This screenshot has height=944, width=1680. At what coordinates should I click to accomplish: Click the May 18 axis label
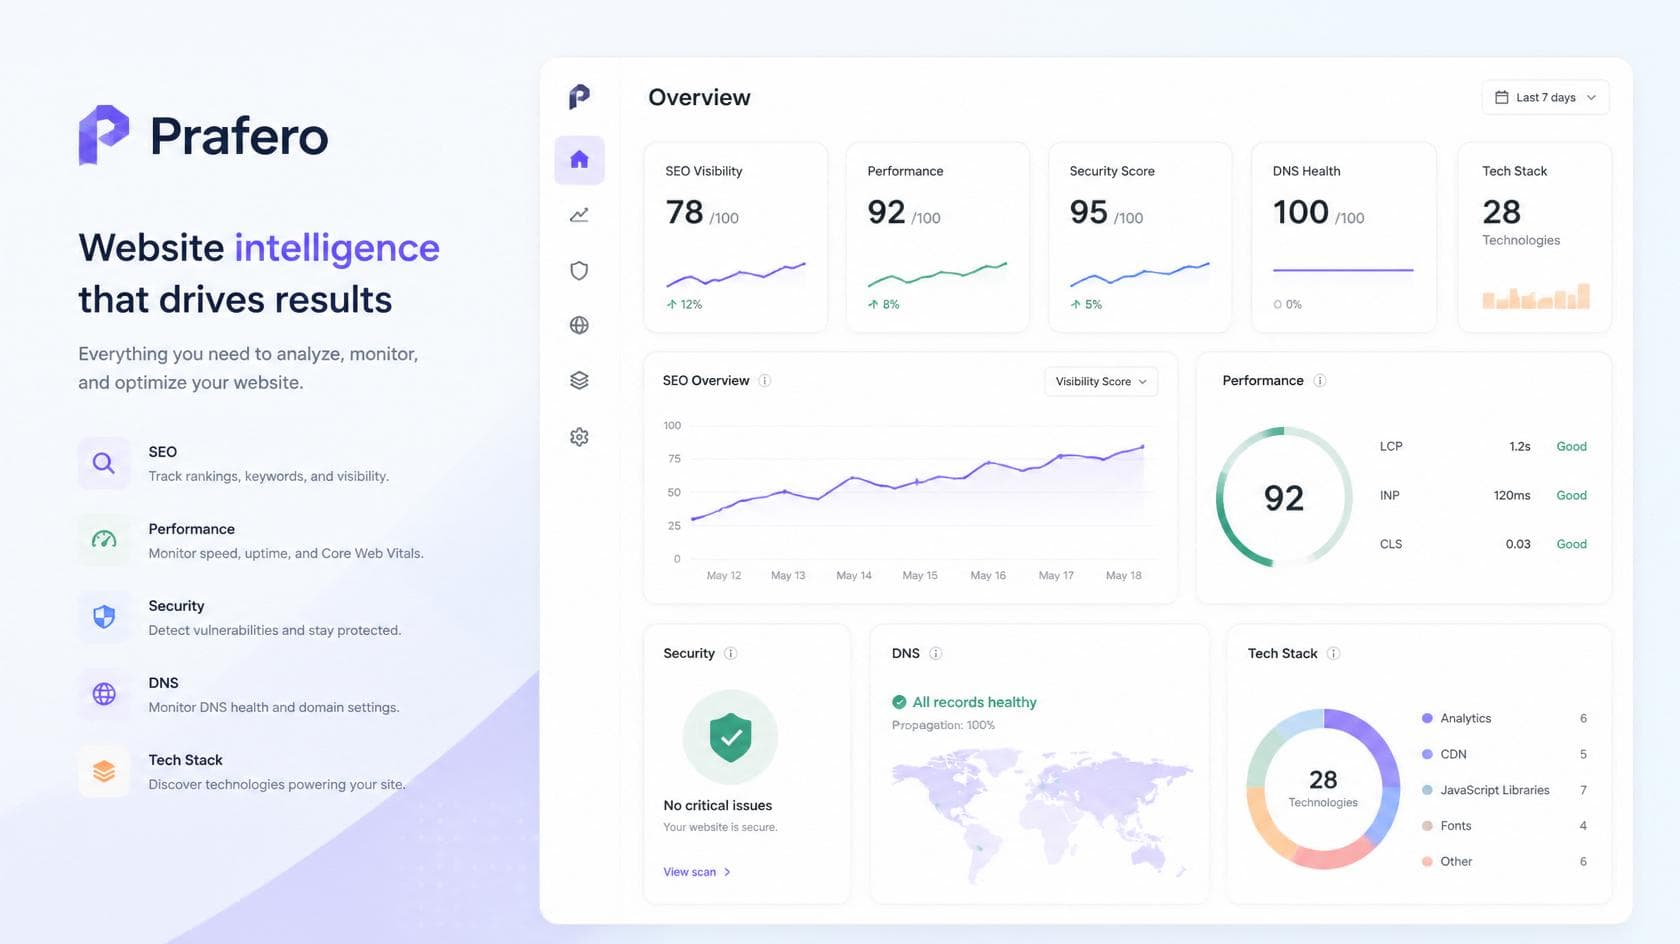click(1123, 575)
